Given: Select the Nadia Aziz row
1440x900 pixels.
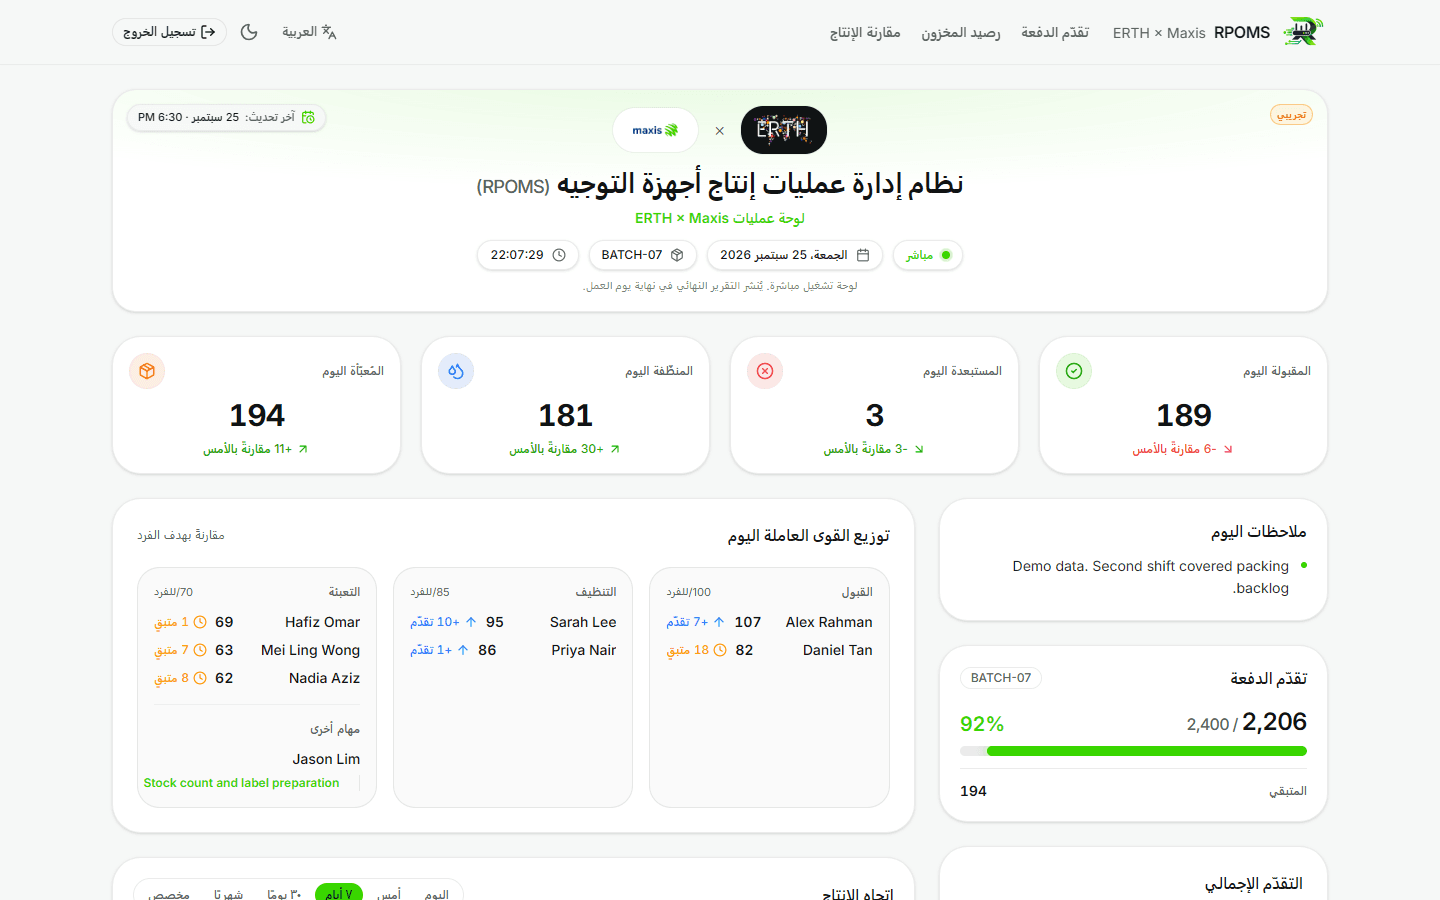Looking at the screenshot, I should tap(257, 678).
